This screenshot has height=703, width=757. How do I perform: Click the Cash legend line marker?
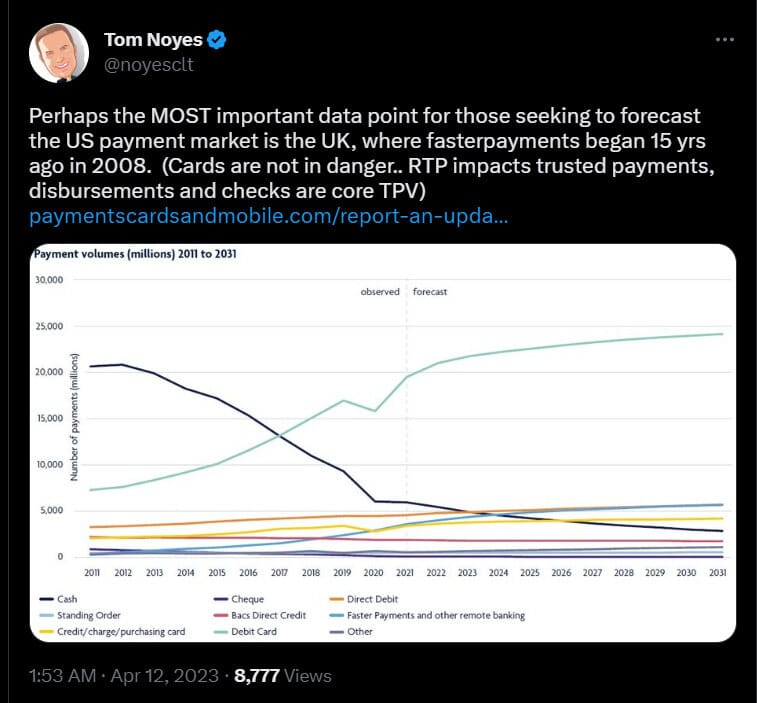click(45, 599)
